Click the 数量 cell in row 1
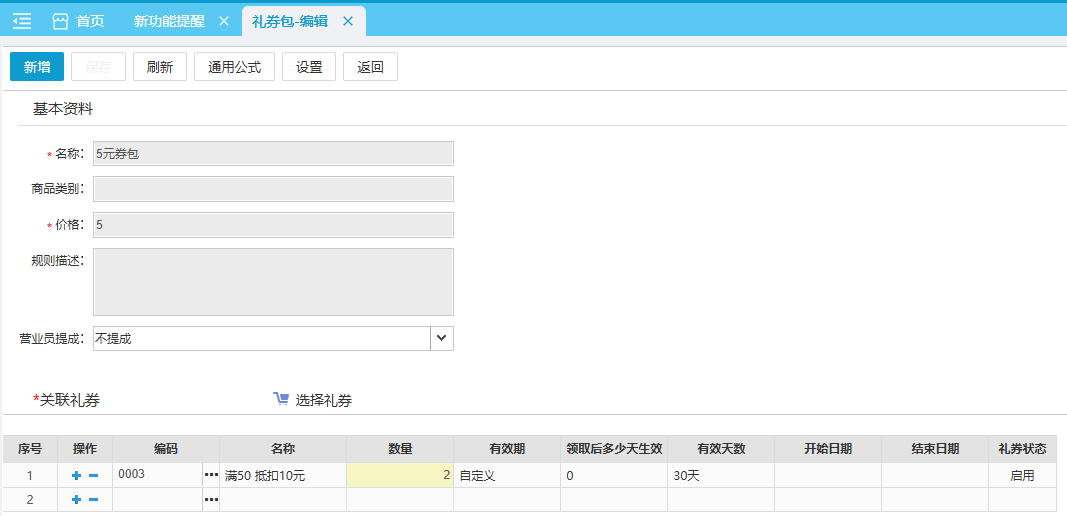 [x=399, y=476]
